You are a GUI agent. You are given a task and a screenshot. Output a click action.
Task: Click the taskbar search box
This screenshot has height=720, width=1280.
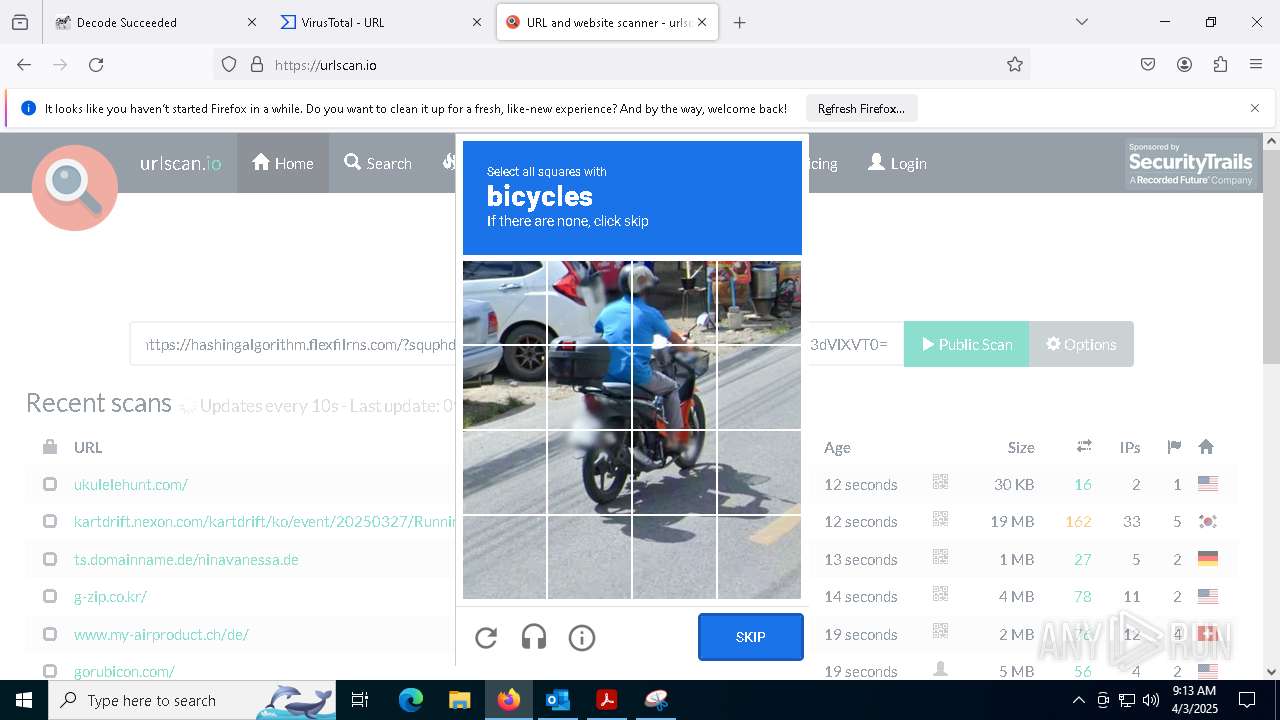(x=192, y=700)
